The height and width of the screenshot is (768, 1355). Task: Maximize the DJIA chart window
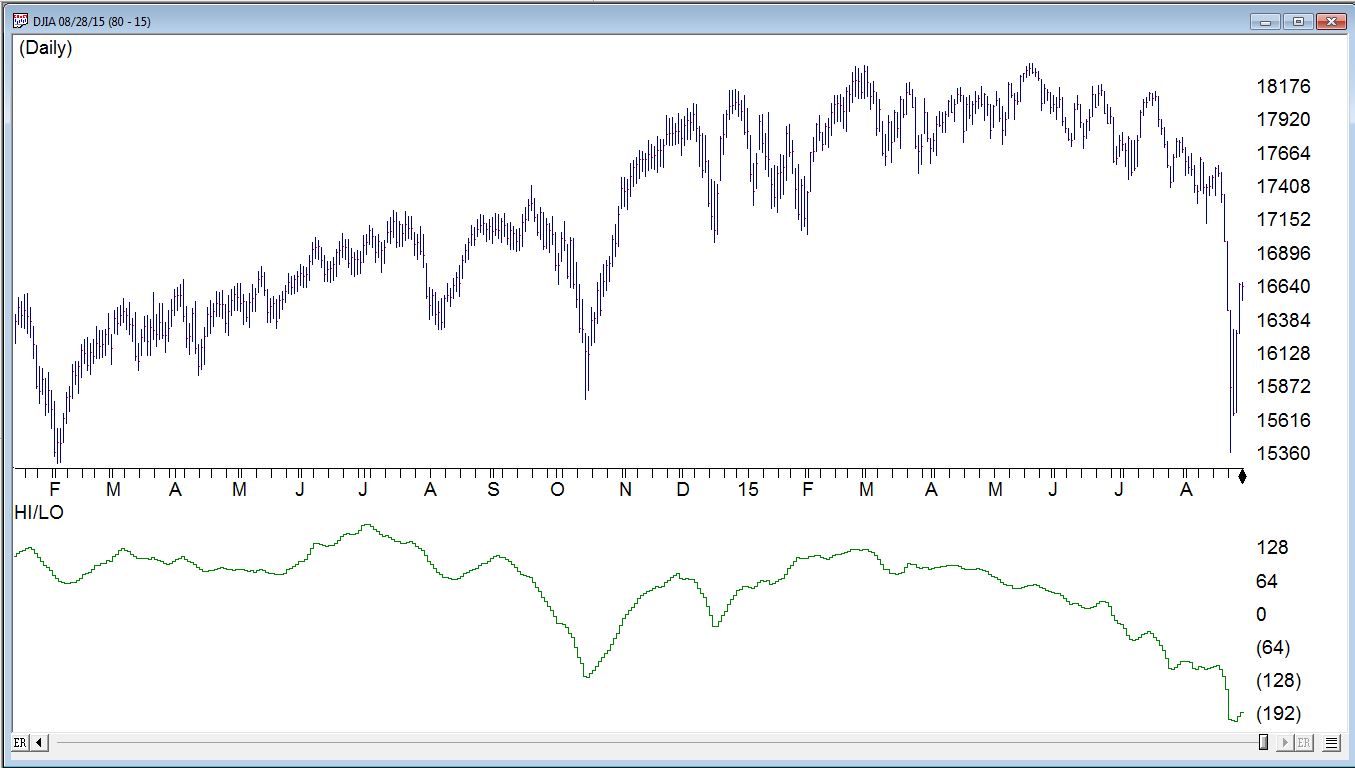tap(1298, 21)
